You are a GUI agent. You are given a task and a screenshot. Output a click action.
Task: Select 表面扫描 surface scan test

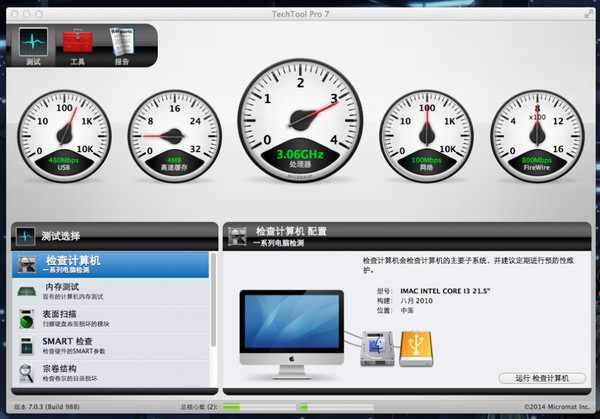(x=110, y=319)
